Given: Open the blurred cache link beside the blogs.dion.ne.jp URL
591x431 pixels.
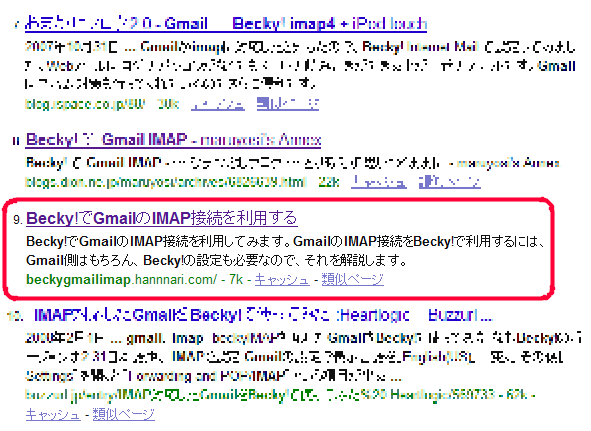Looking at the screenshot, I should click(379, 182).
